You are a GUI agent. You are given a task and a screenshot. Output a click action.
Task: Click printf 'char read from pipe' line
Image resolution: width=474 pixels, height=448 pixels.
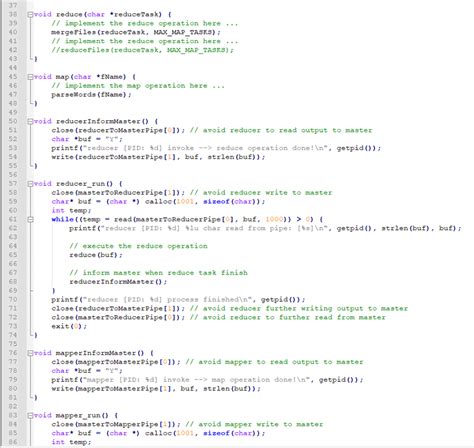265,228
